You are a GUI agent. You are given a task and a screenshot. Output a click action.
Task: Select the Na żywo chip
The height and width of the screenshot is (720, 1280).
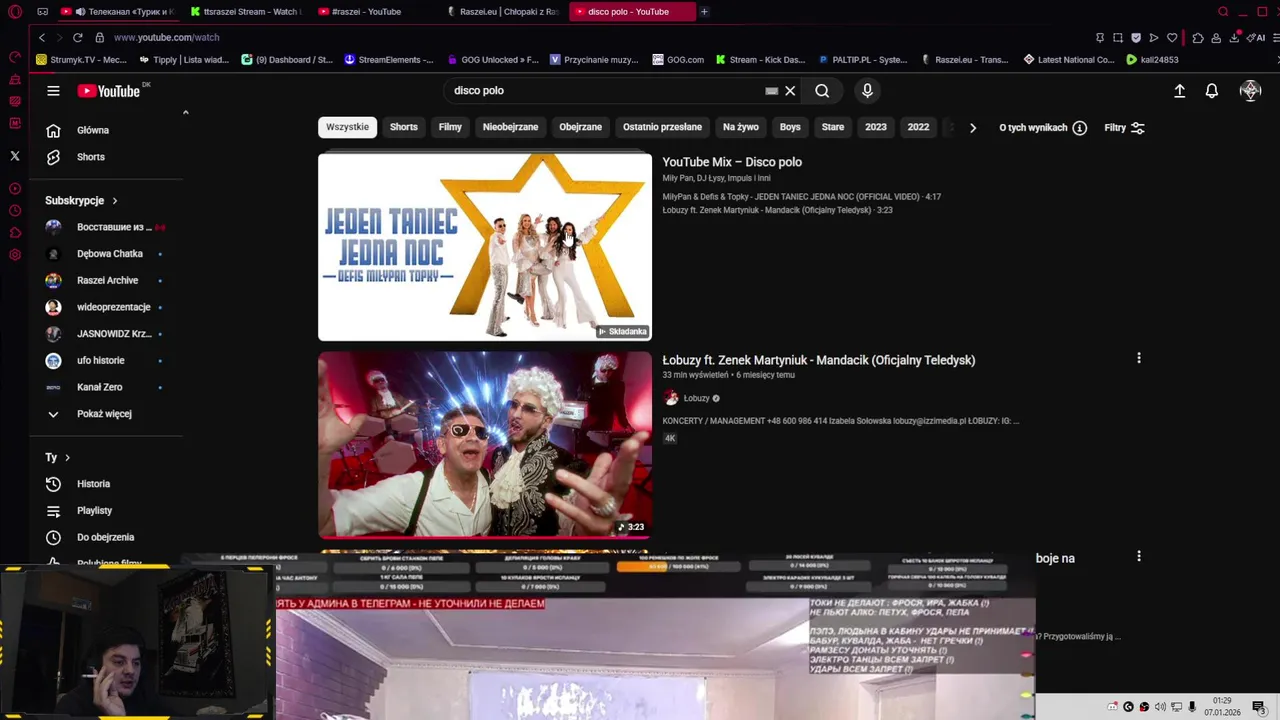click(x=741, y=127)
